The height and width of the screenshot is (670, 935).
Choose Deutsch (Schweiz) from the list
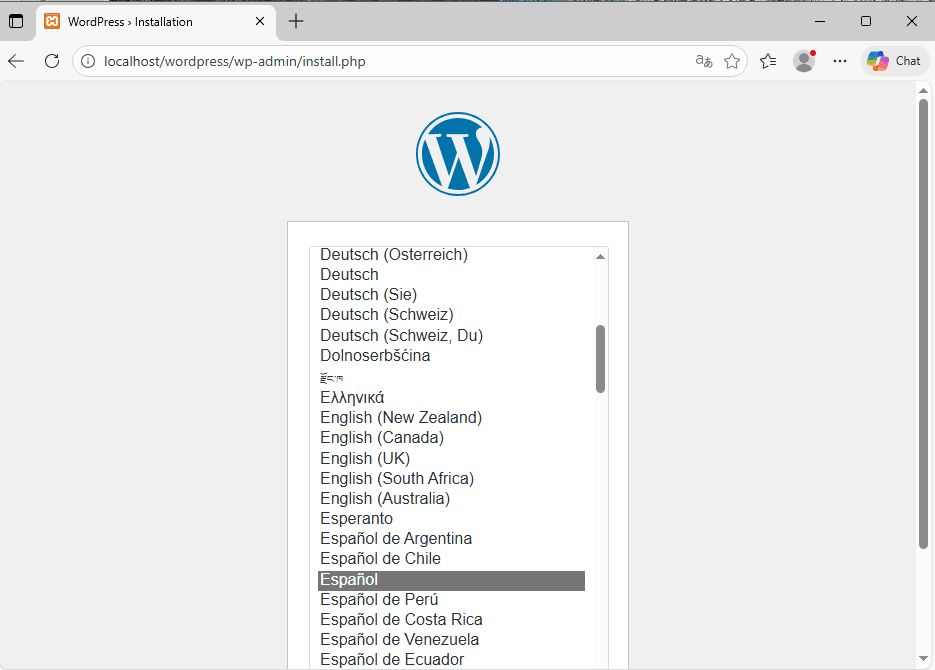click(x=386, y=315)
